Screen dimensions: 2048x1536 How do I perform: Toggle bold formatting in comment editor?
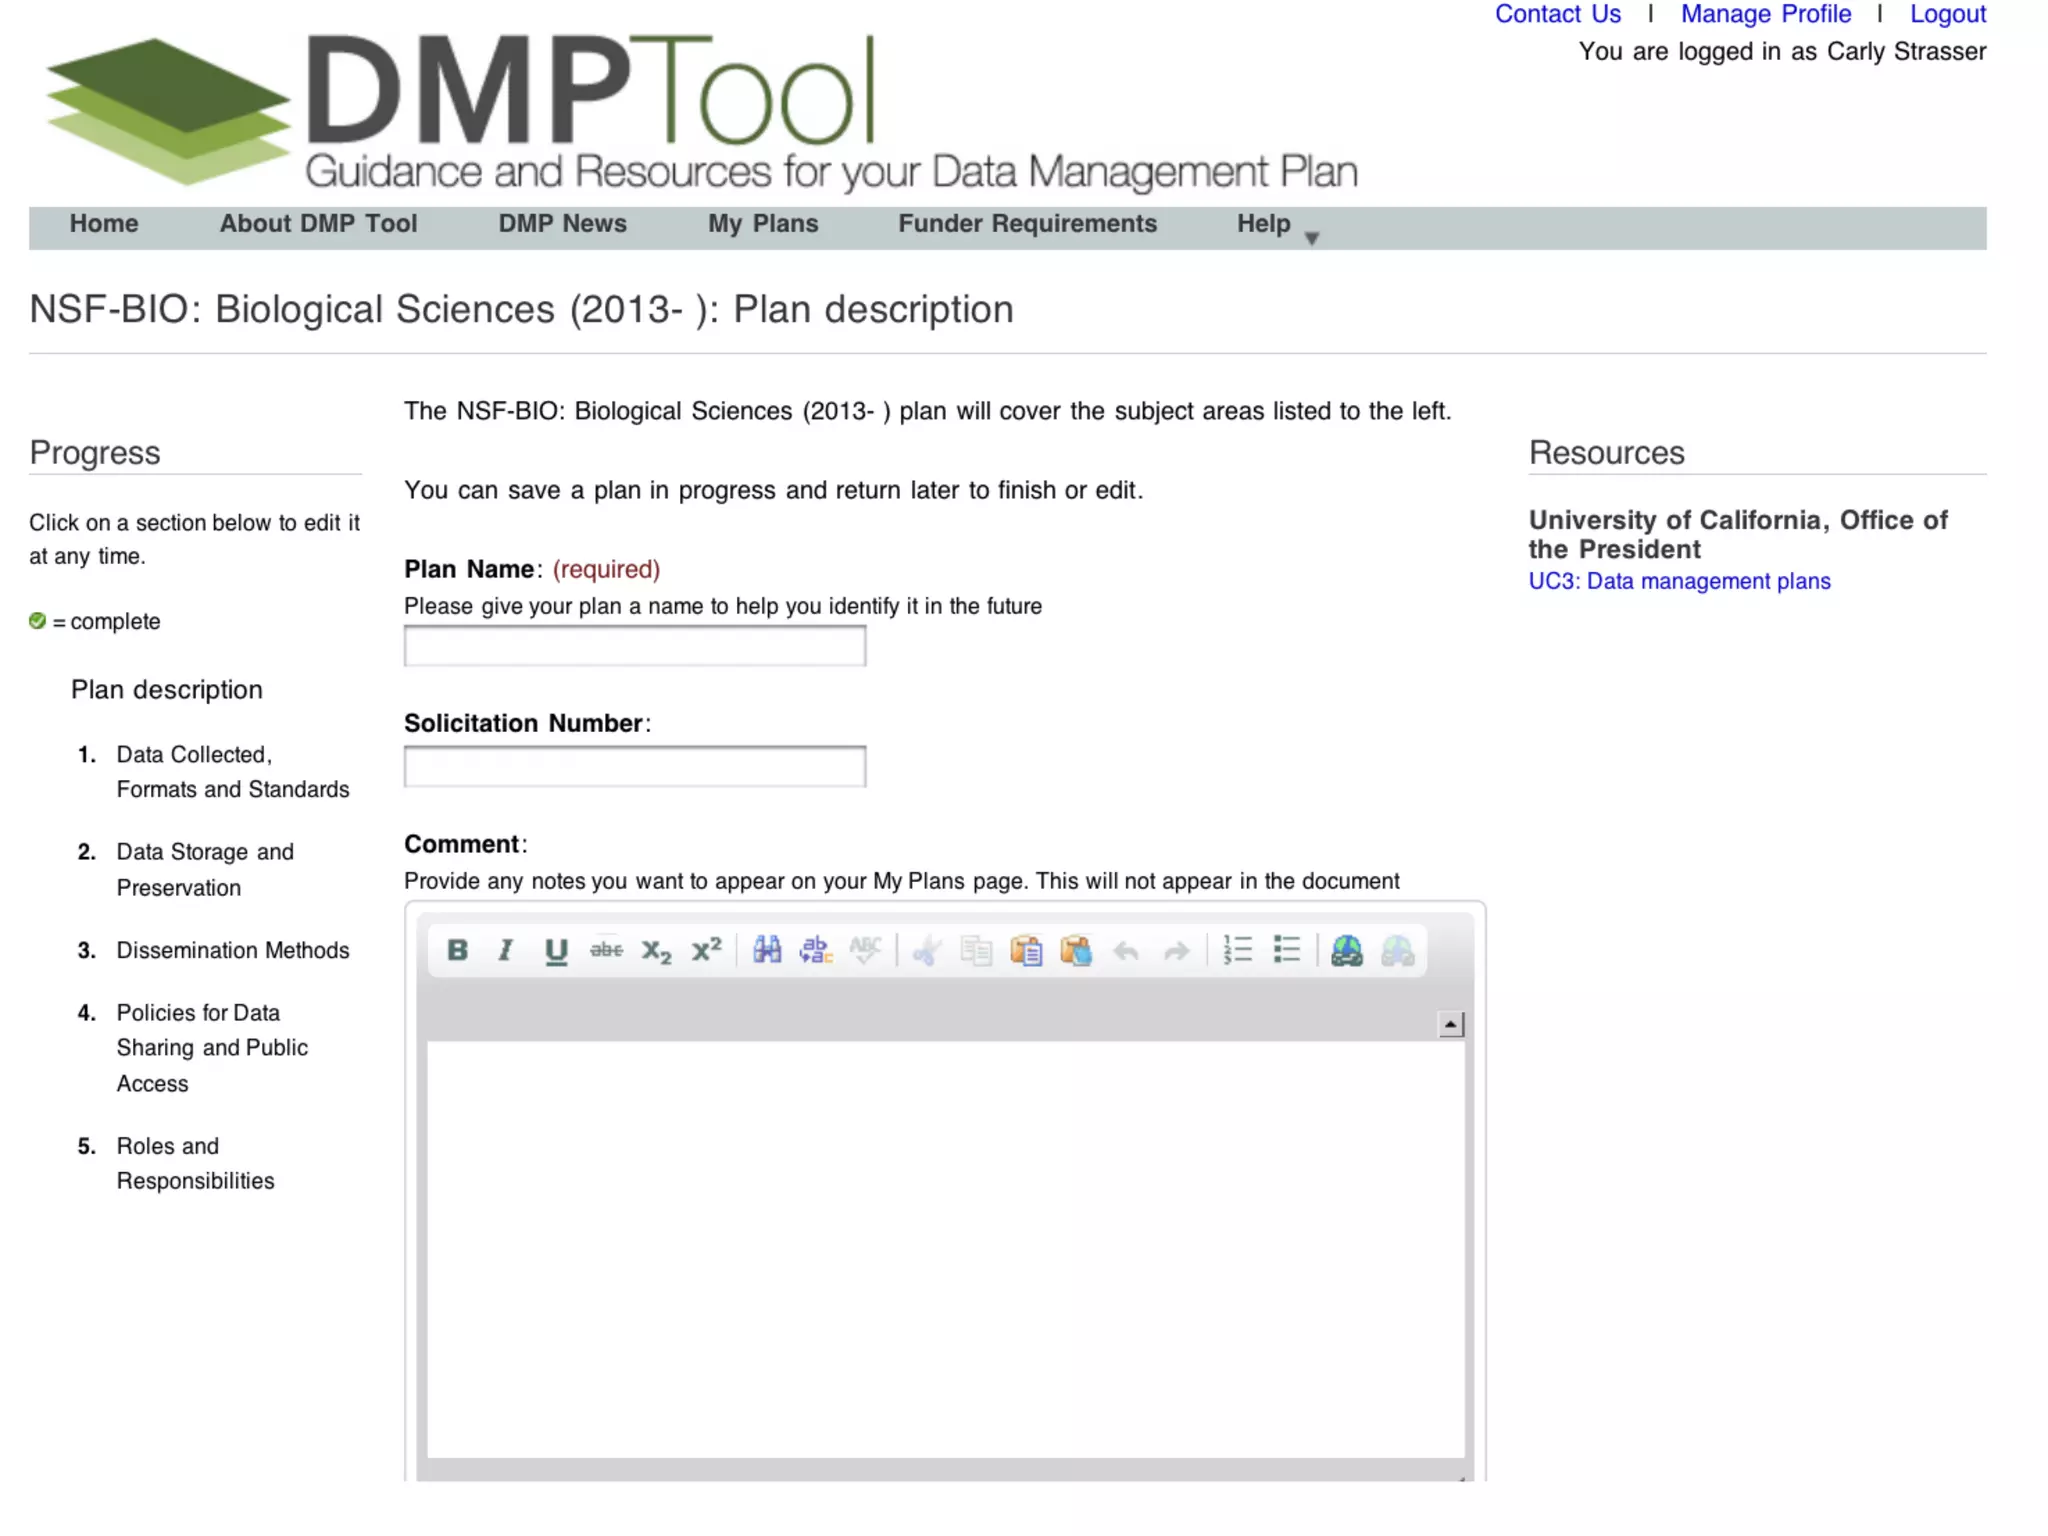tap(457, 950)
